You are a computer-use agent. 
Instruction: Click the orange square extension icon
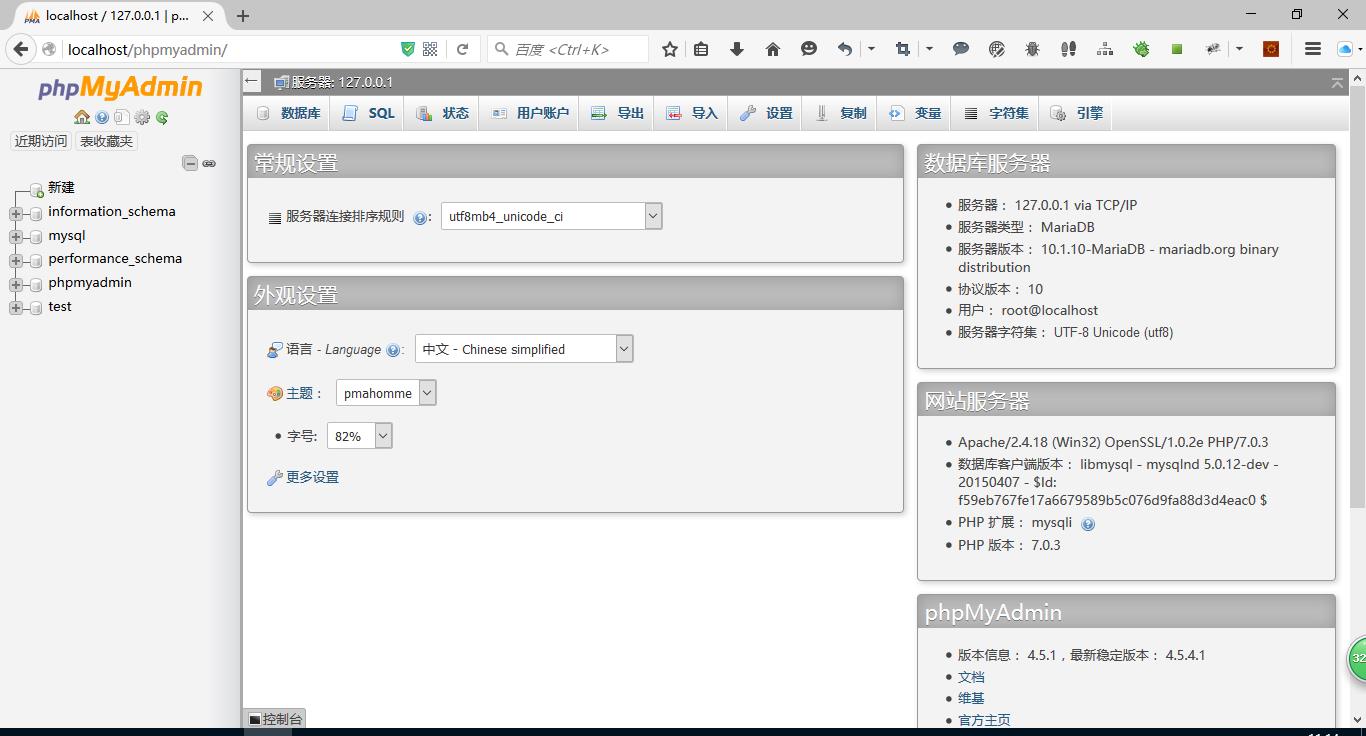point(1271,49)
